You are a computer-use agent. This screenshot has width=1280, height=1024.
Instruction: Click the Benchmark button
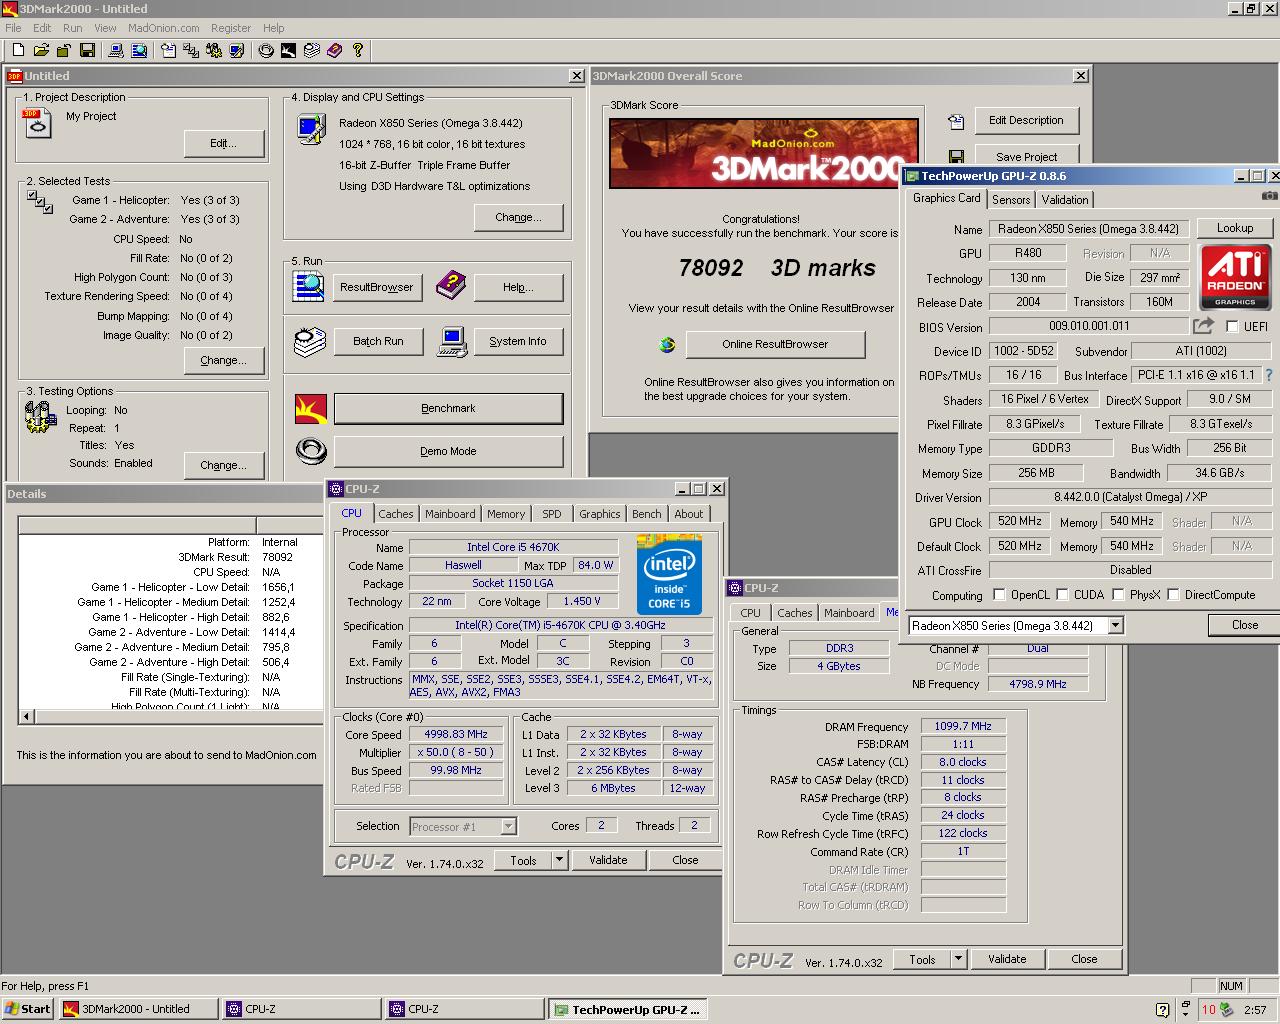[448, 408]
